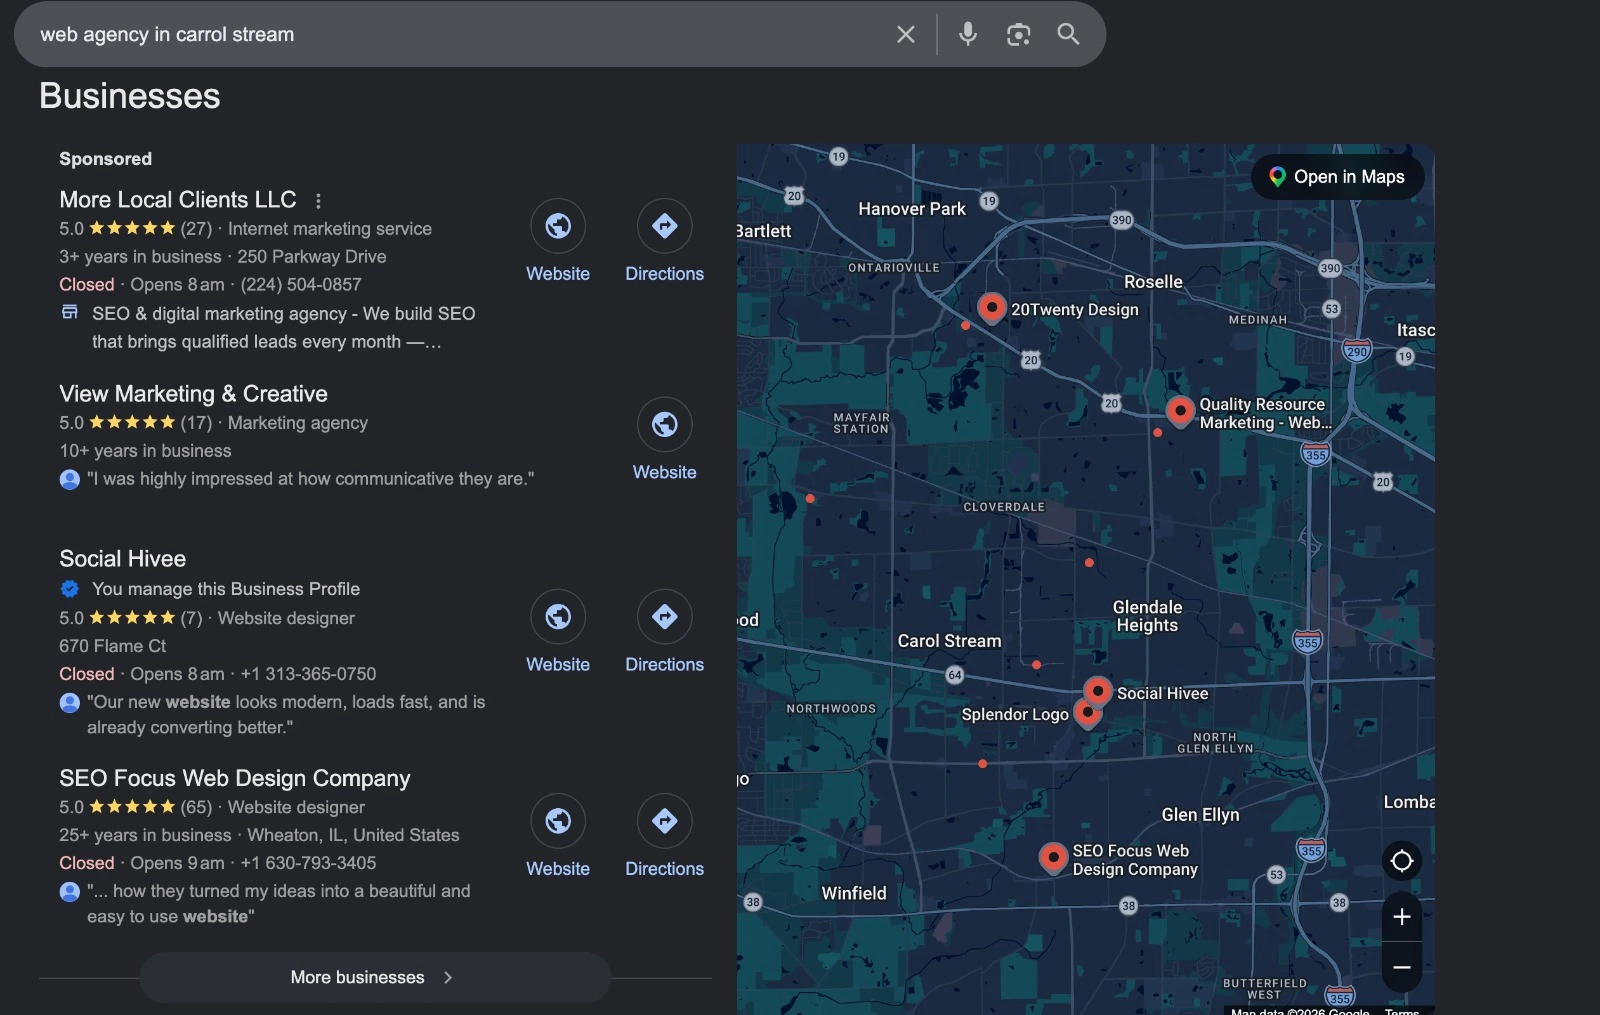The width and height of the screenshot is (1600, 1015).
Task: Click reviewer avatar beside 'Our new website looks modern' quote
Action: coord(70,703)
